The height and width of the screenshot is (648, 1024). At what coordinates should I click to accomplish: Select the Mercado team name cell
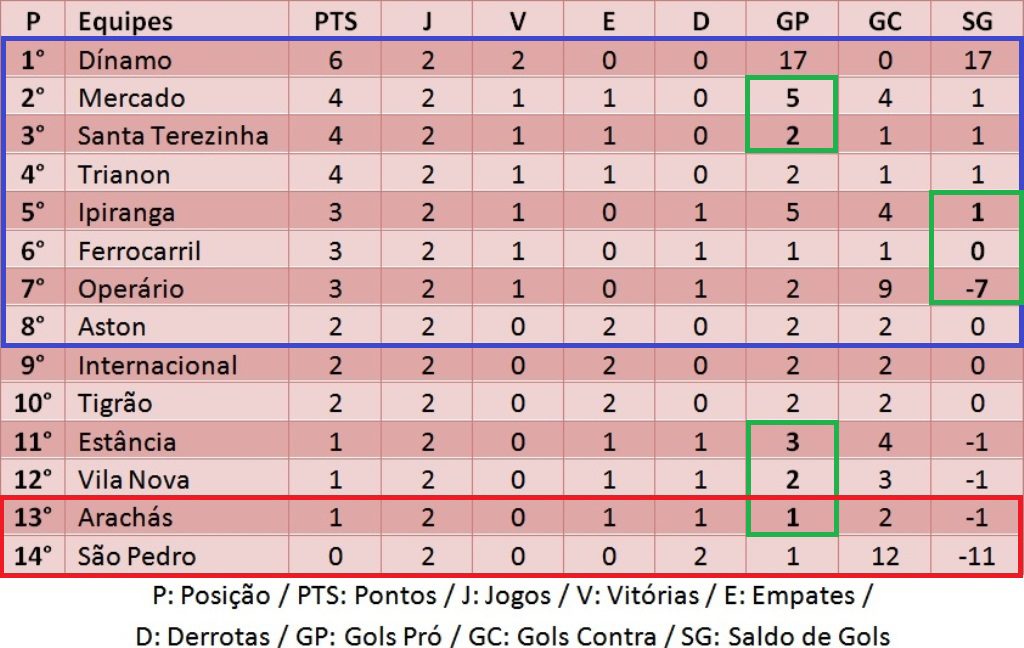coord(132,98)
